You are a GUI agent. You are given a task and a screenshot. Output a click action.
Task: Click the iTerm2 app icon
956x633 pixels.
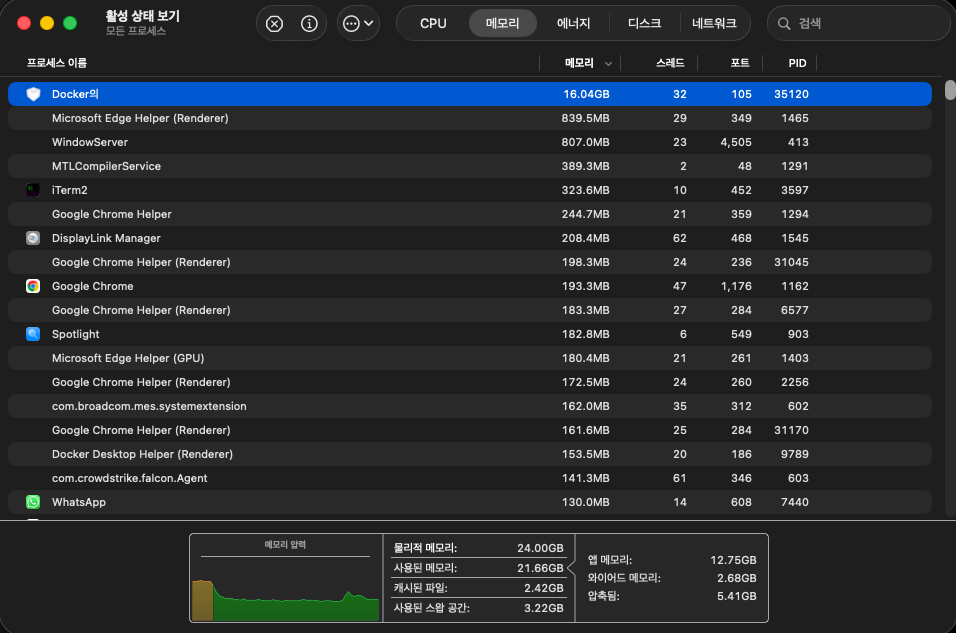(33, 190)
